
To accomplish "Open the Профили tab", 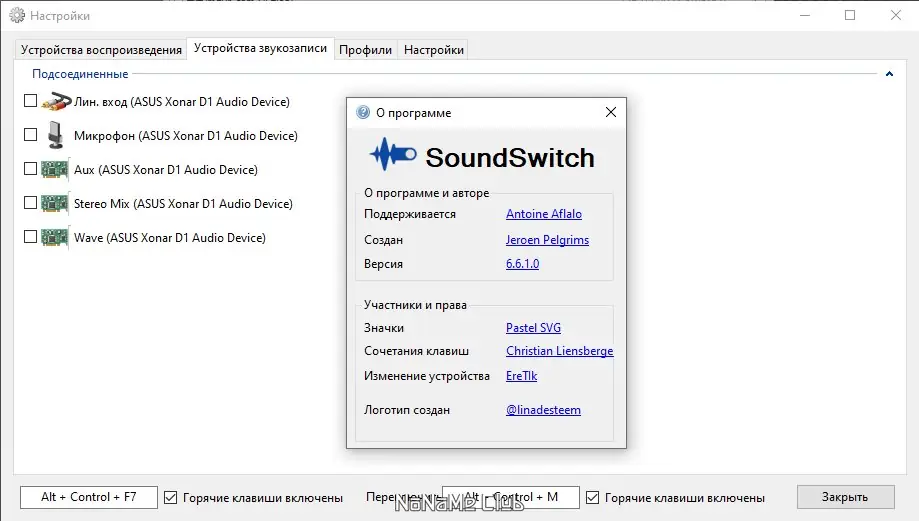I will pos(366,50).
